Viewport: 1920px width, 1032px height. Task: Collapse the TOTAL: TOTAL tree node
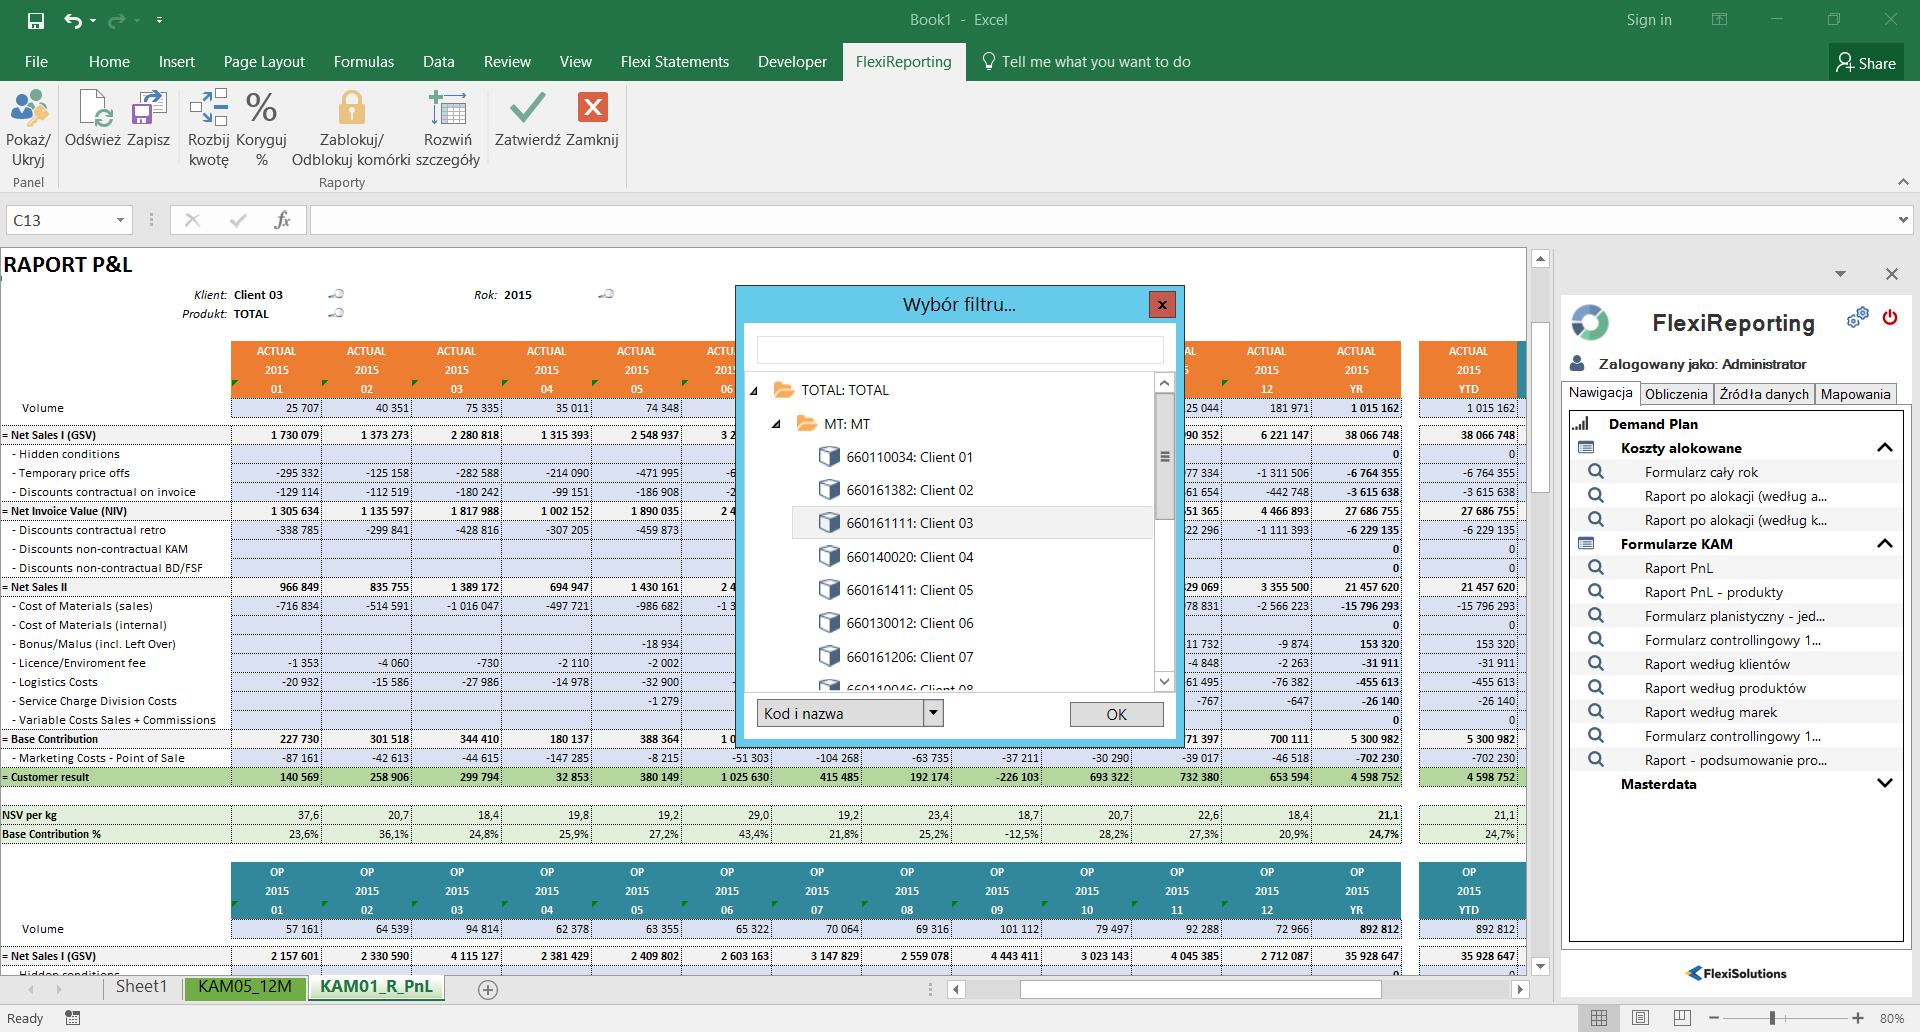tap(754, 391)
